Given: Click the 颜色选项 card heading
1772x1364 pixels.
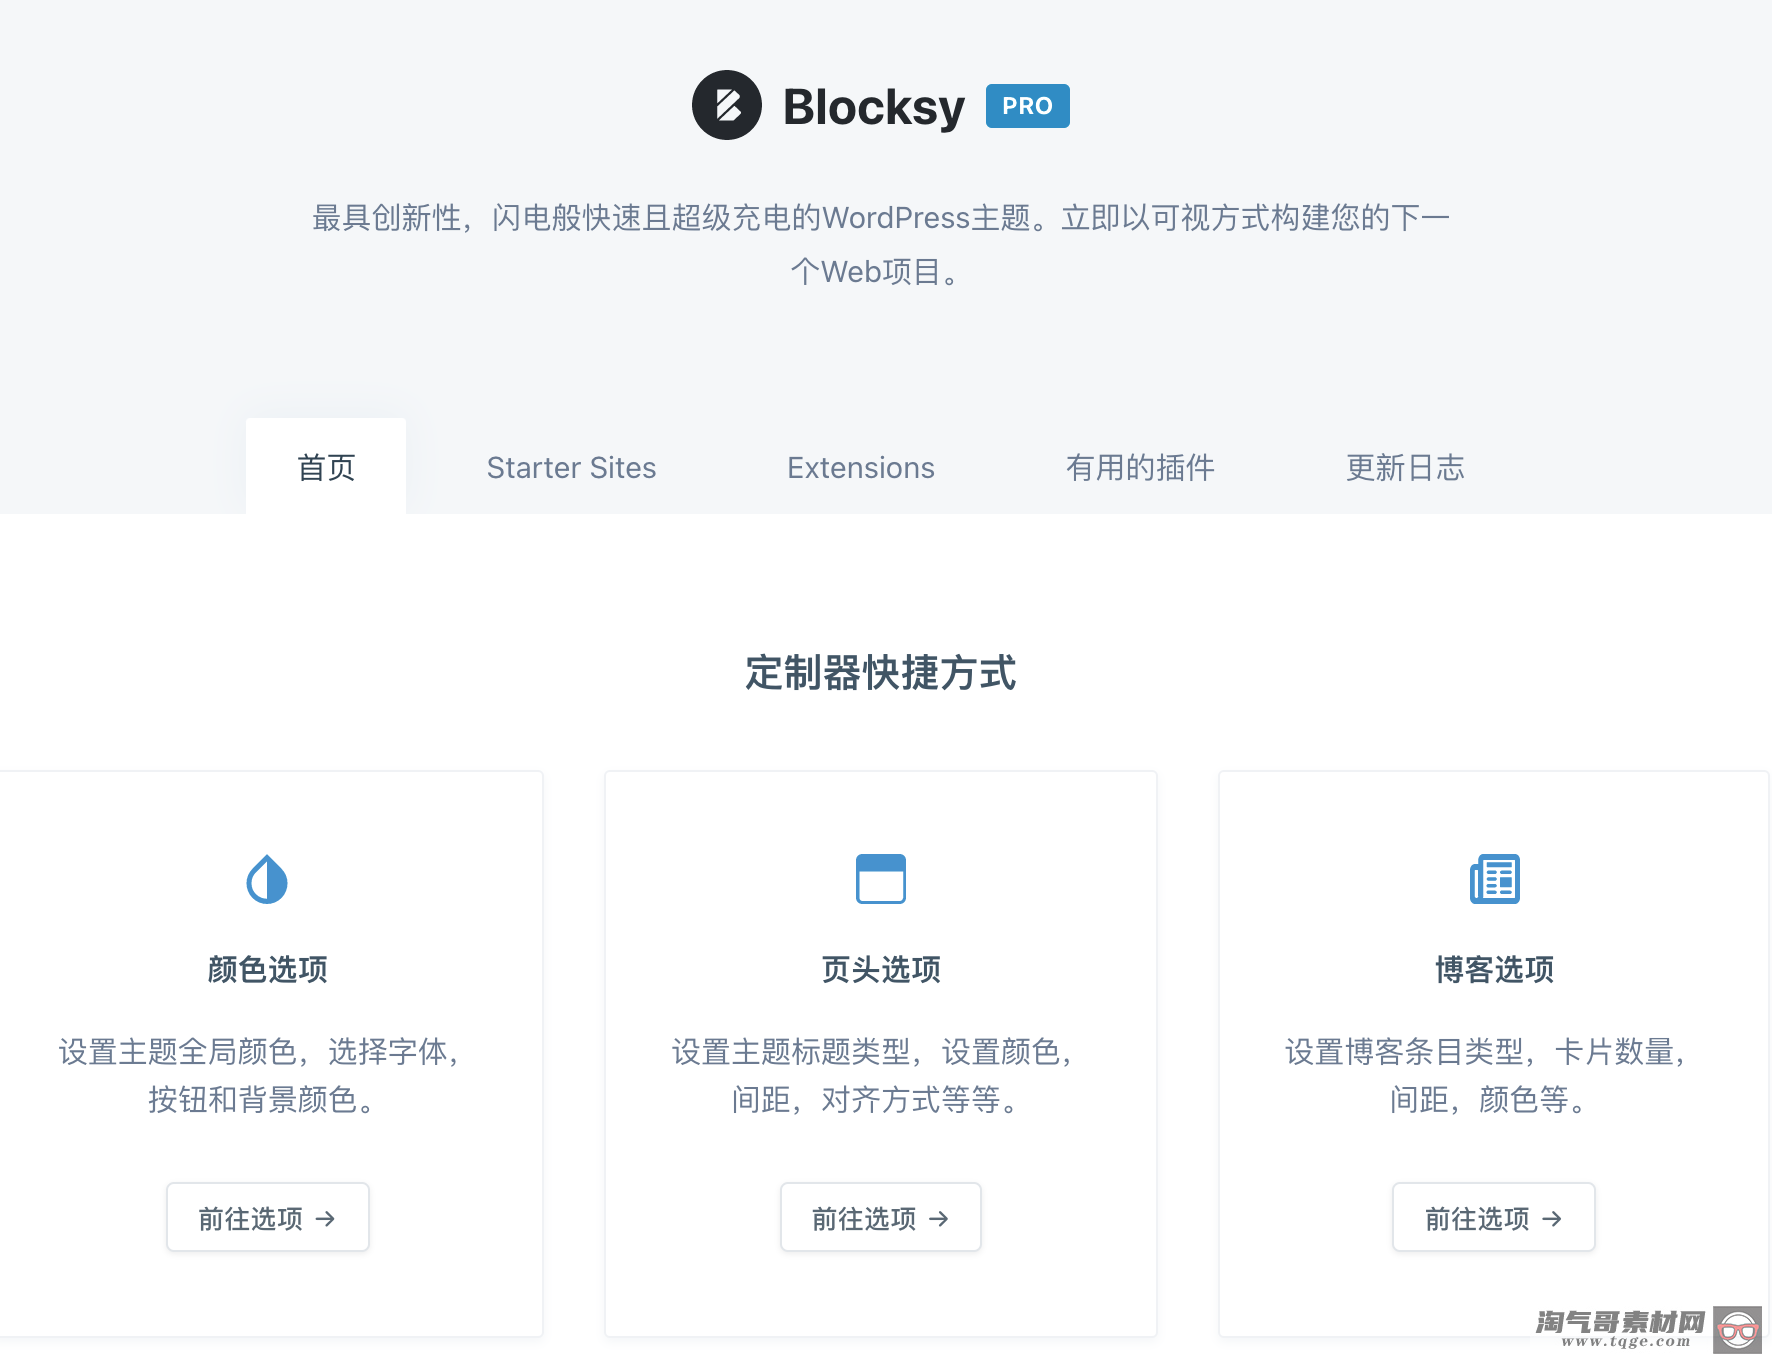Looking at the screenshot, I should (x=266, y=968).
